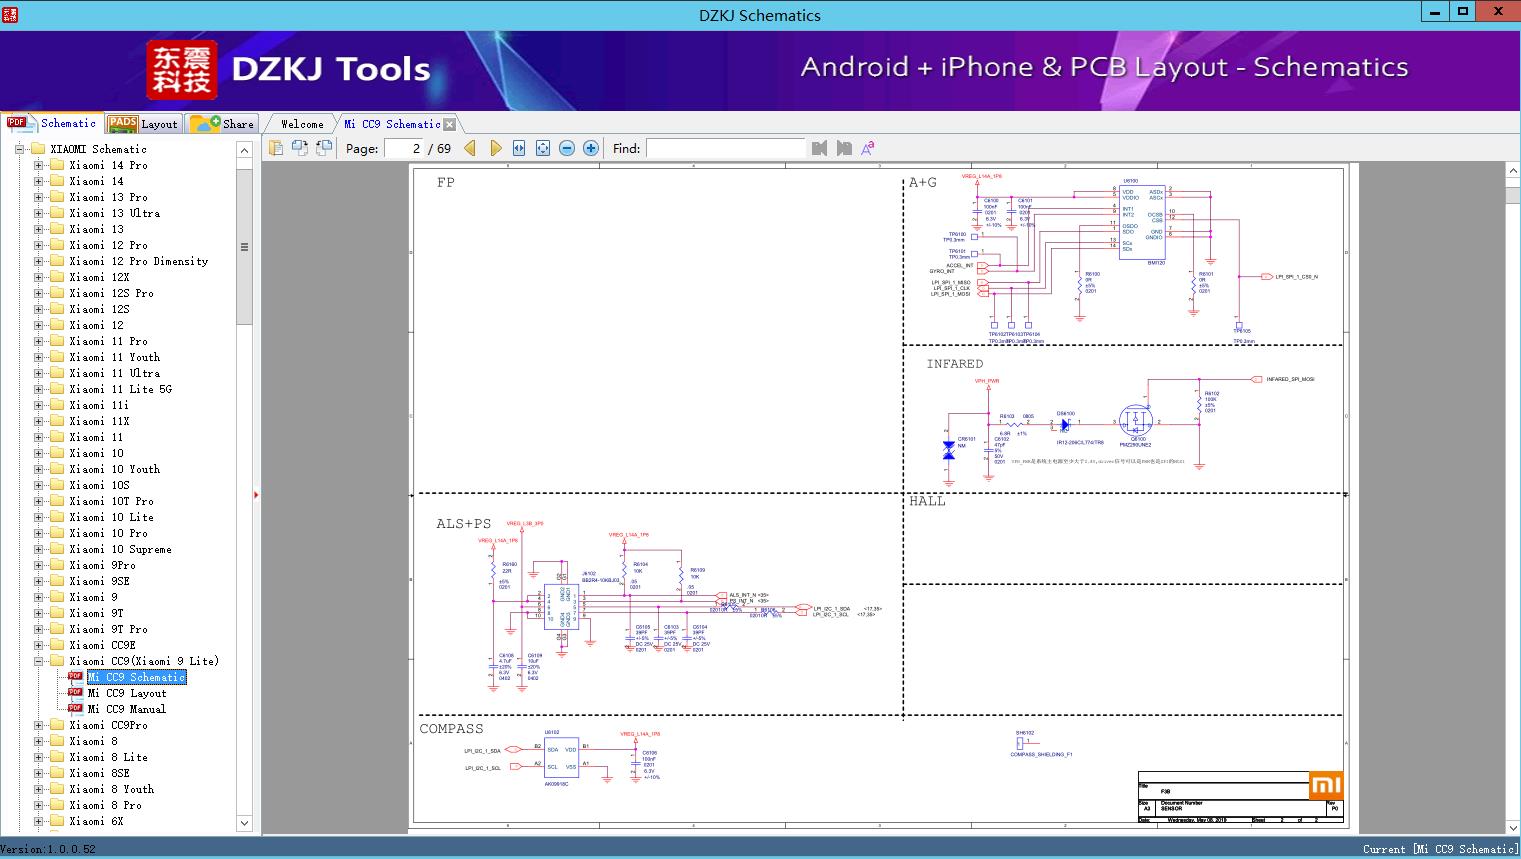Click the document scroll up arrow
Image resolution: width=1521 pixels, height=859 pixels.
(x=1512, y=172)
